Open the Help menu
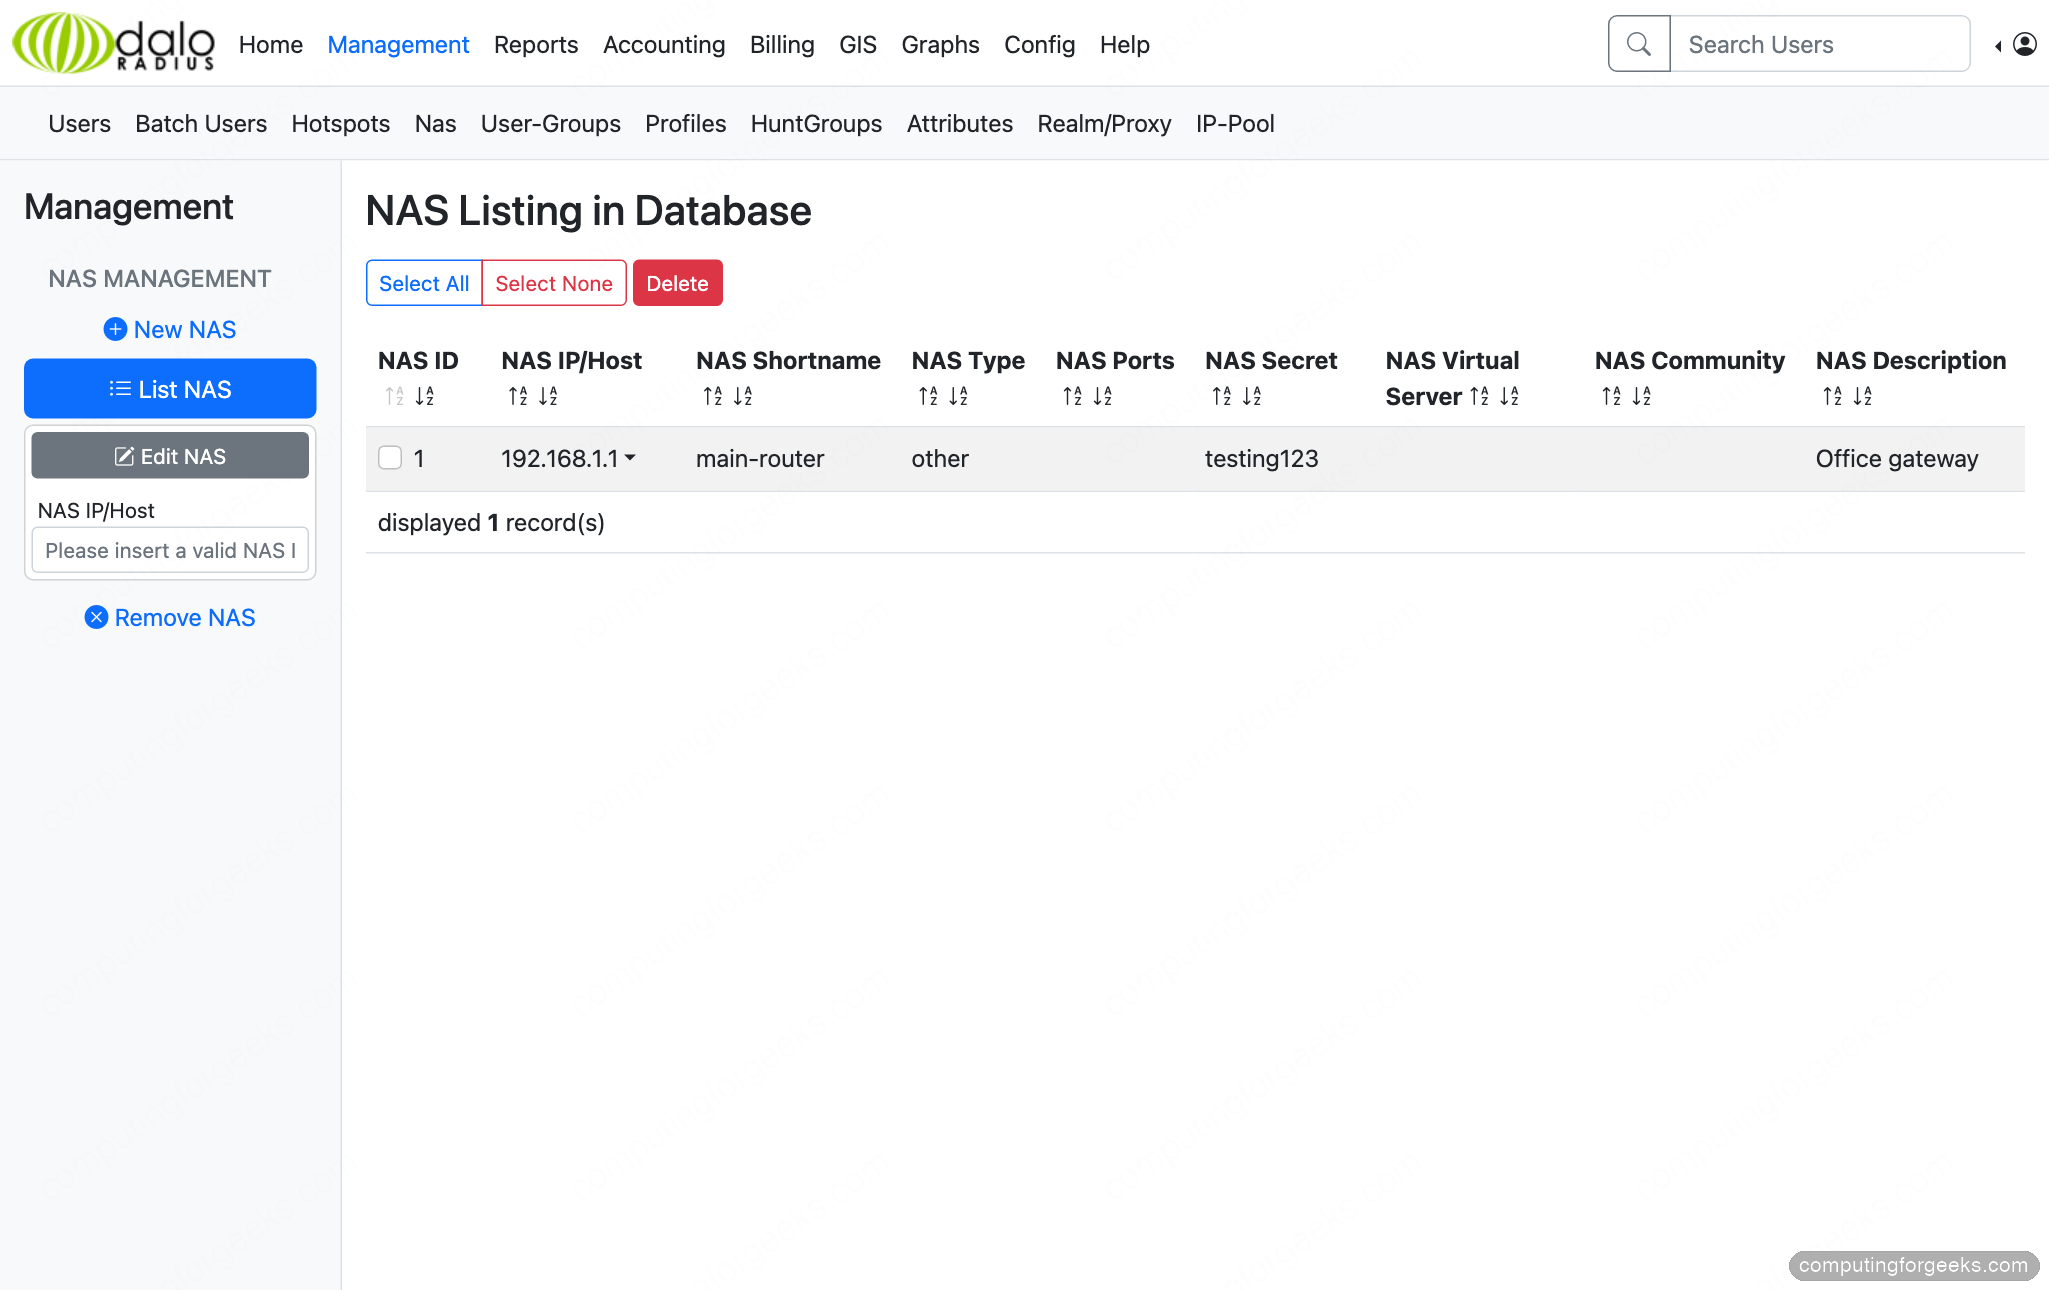This screenshot has width=2049, height=1290. (1125, 45)
